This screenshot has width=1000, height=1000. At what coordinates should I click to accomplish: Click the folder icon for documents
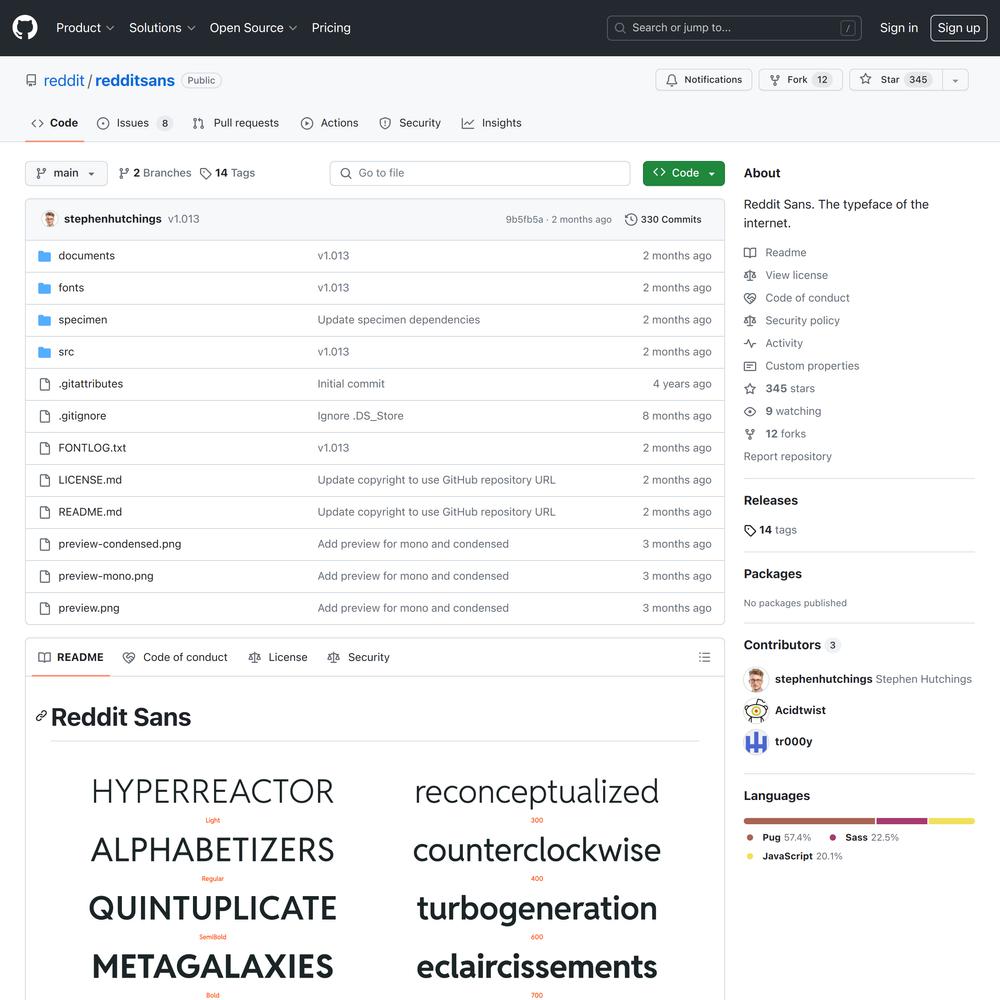coord(44,256)
